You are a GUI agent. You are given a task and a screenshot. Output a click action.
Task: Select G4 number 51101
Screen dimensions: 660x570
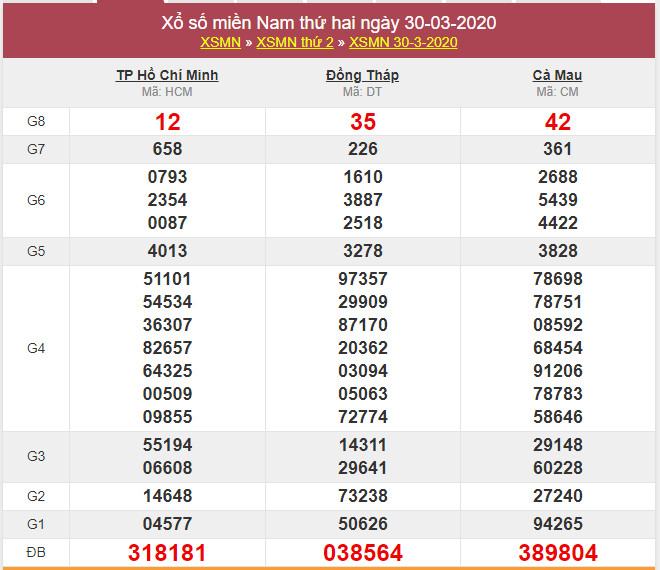click(x=168, y=279)
